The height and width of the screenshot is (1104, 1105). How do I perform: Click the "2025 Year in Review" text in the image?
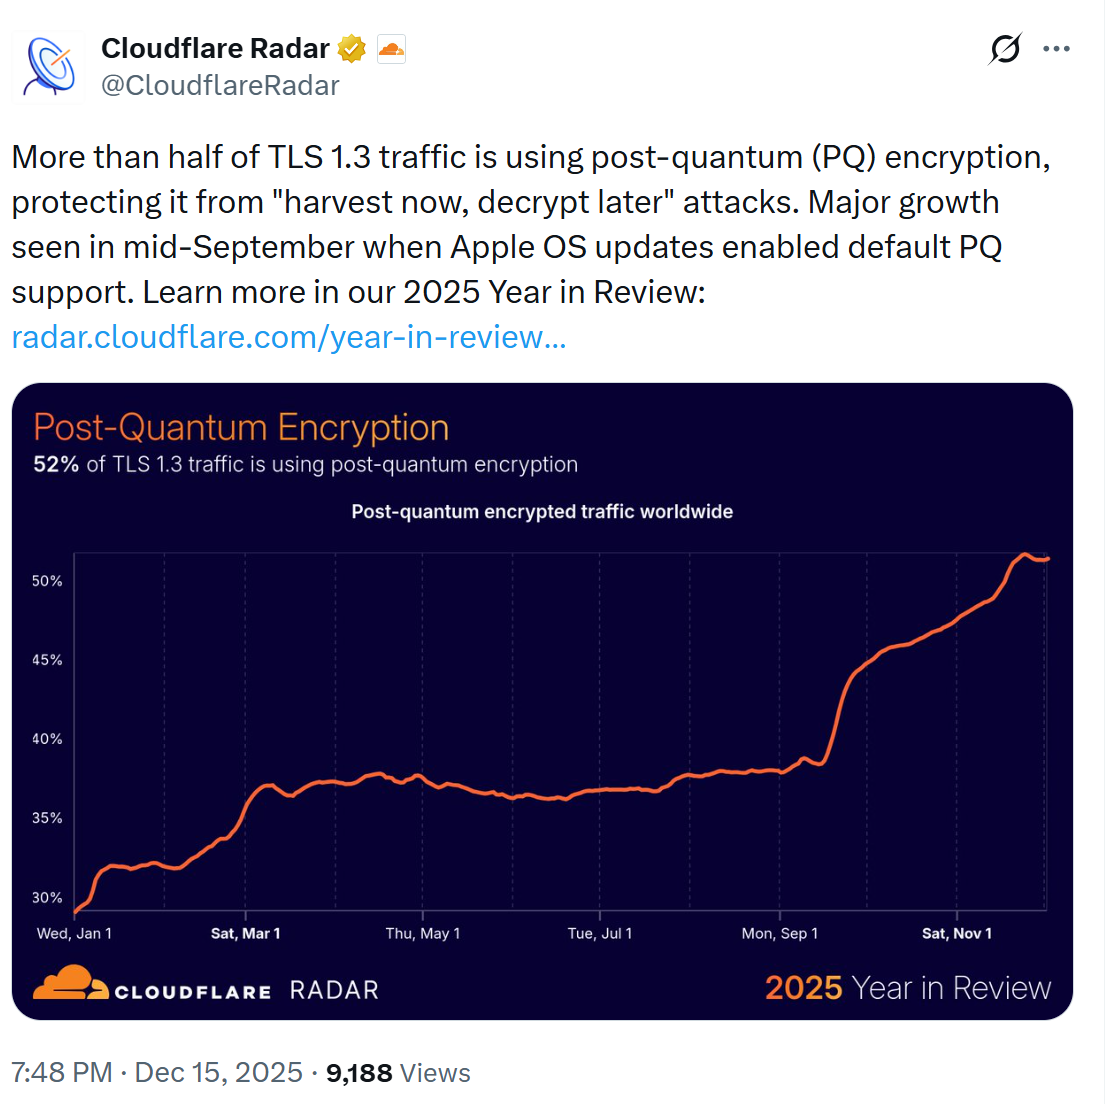(x=908, y=988)
